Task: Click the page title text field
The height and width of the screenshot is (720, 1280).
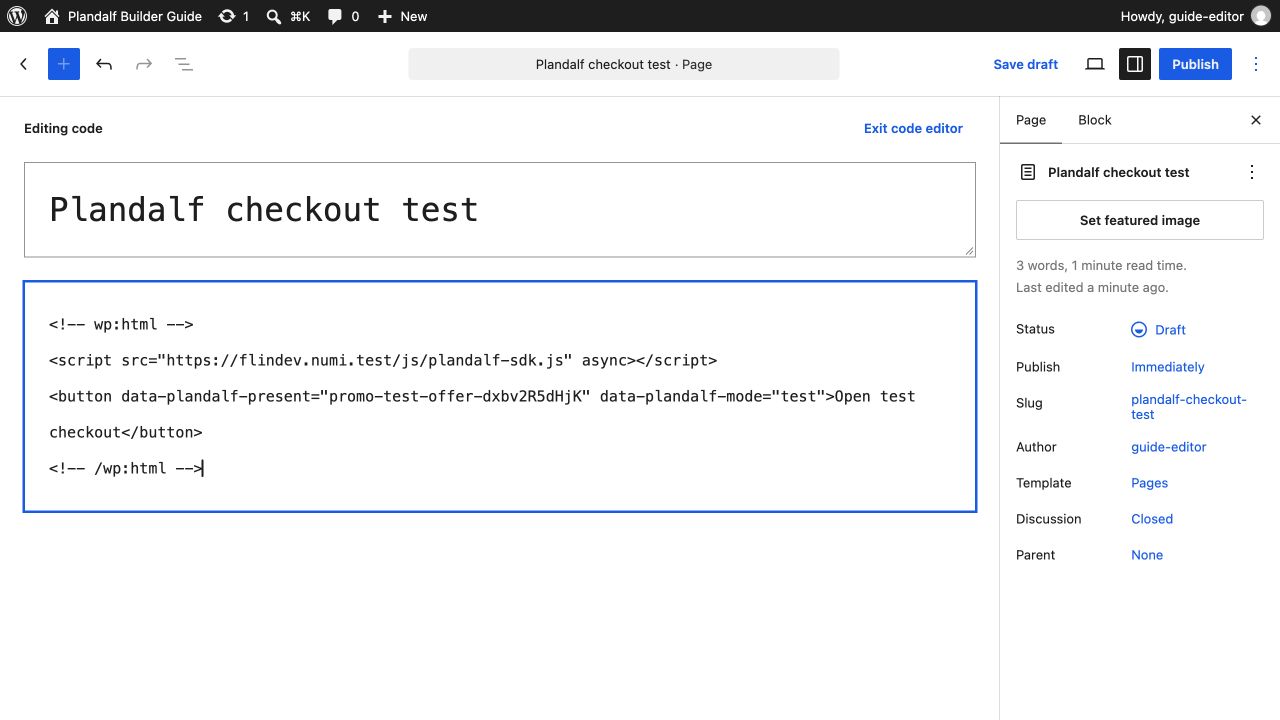Action: [500, 210]
